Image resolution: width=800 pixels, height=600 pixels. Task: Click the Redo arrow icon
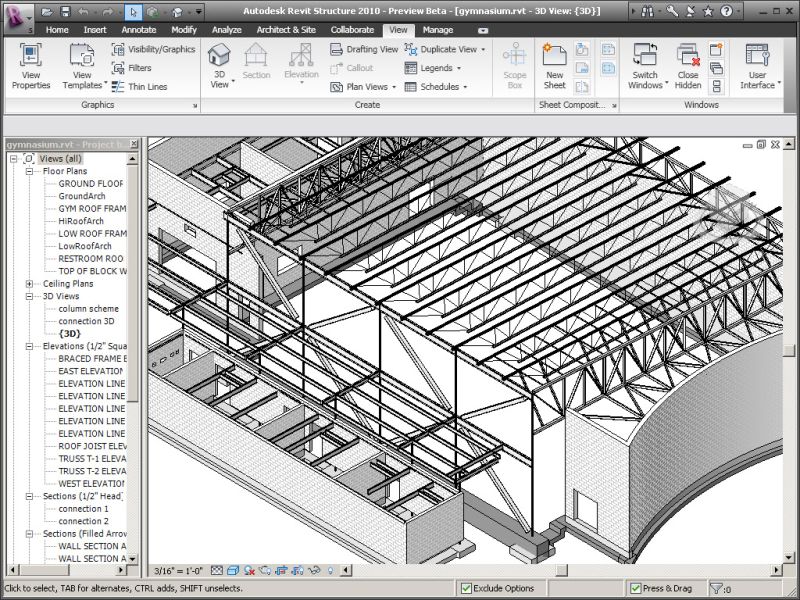click(x=108, y=11)
